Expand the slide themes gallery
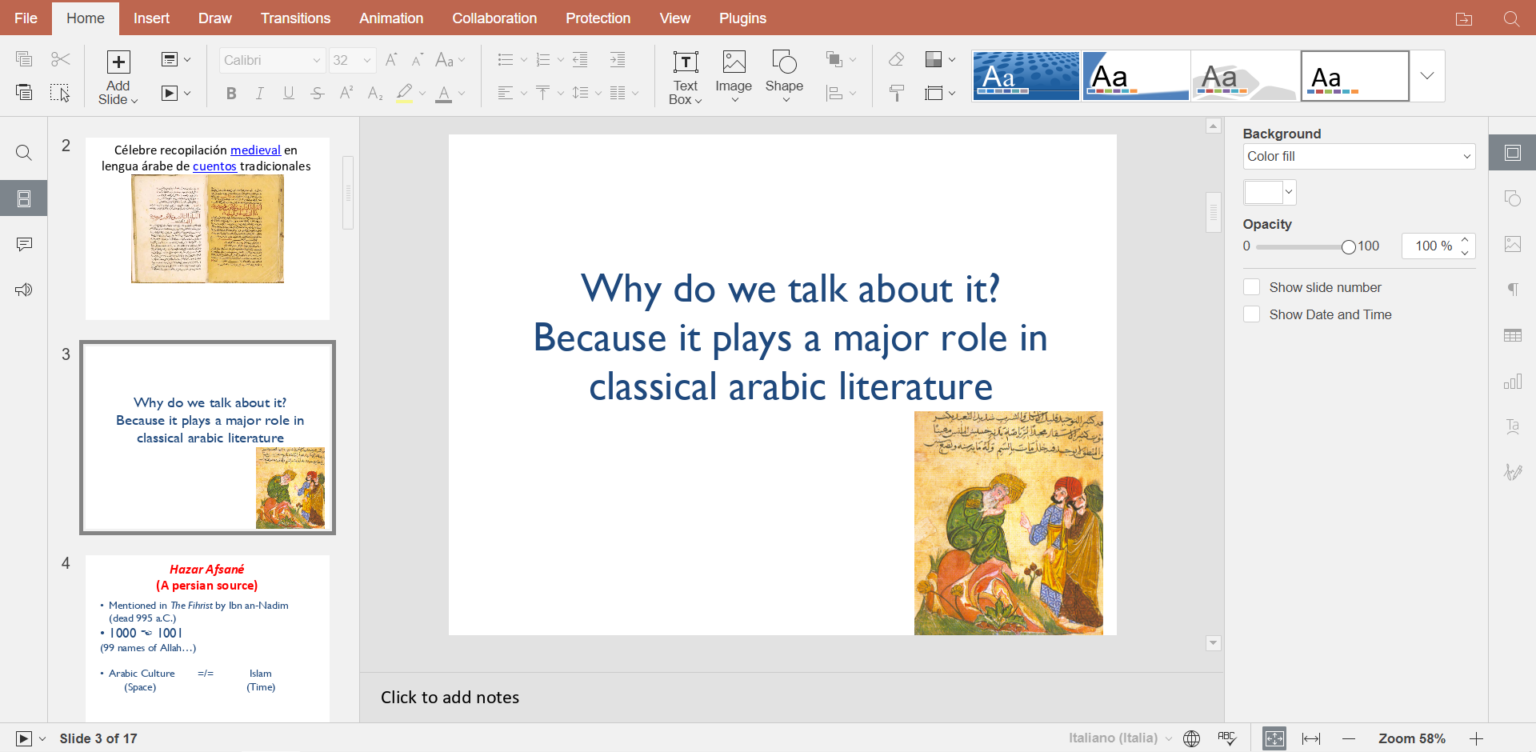Viewport: 1536px width, 752px height. [x=1427, y=76]
